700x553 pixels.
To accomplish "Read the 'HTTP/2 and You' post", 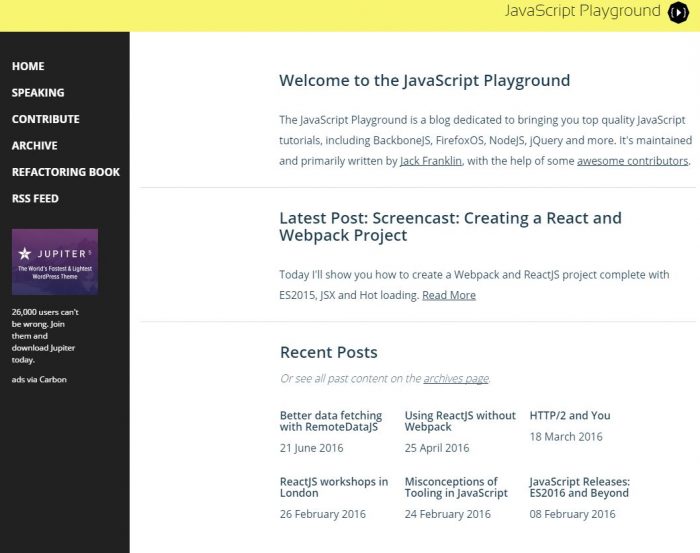I will click(x=570, y=415).
